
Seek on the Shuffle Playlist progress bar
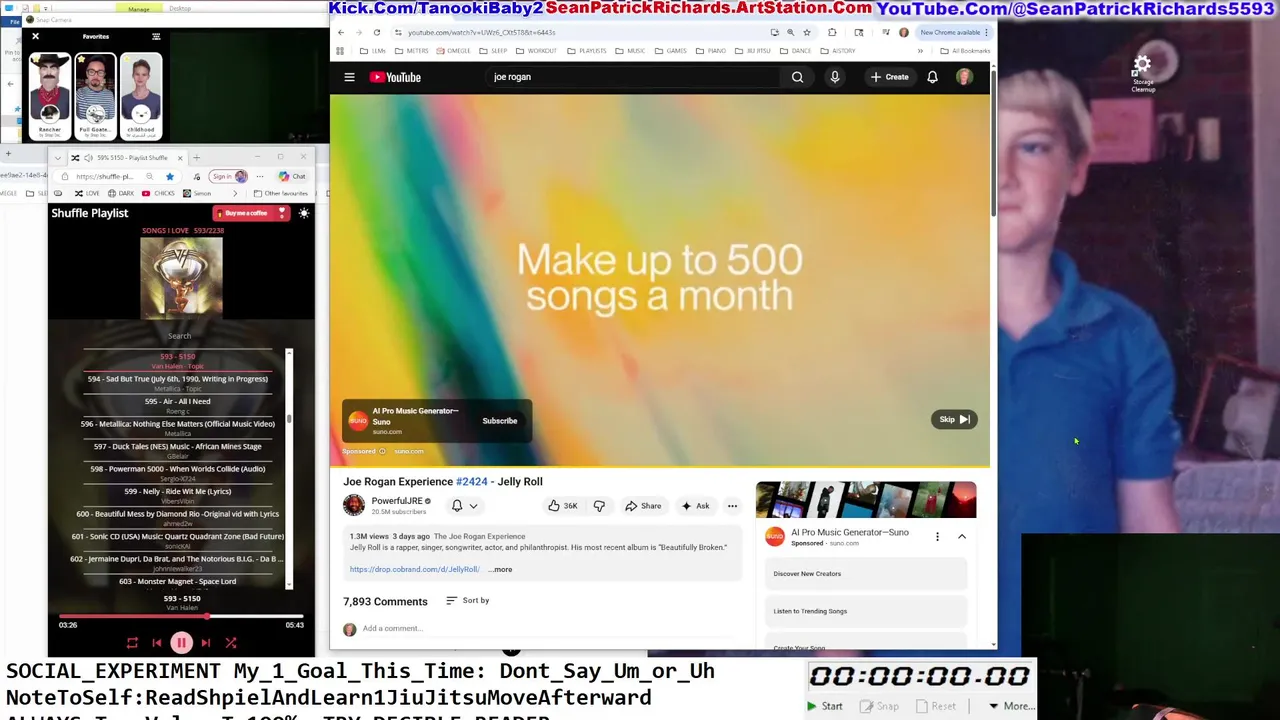tap(181, 617)
